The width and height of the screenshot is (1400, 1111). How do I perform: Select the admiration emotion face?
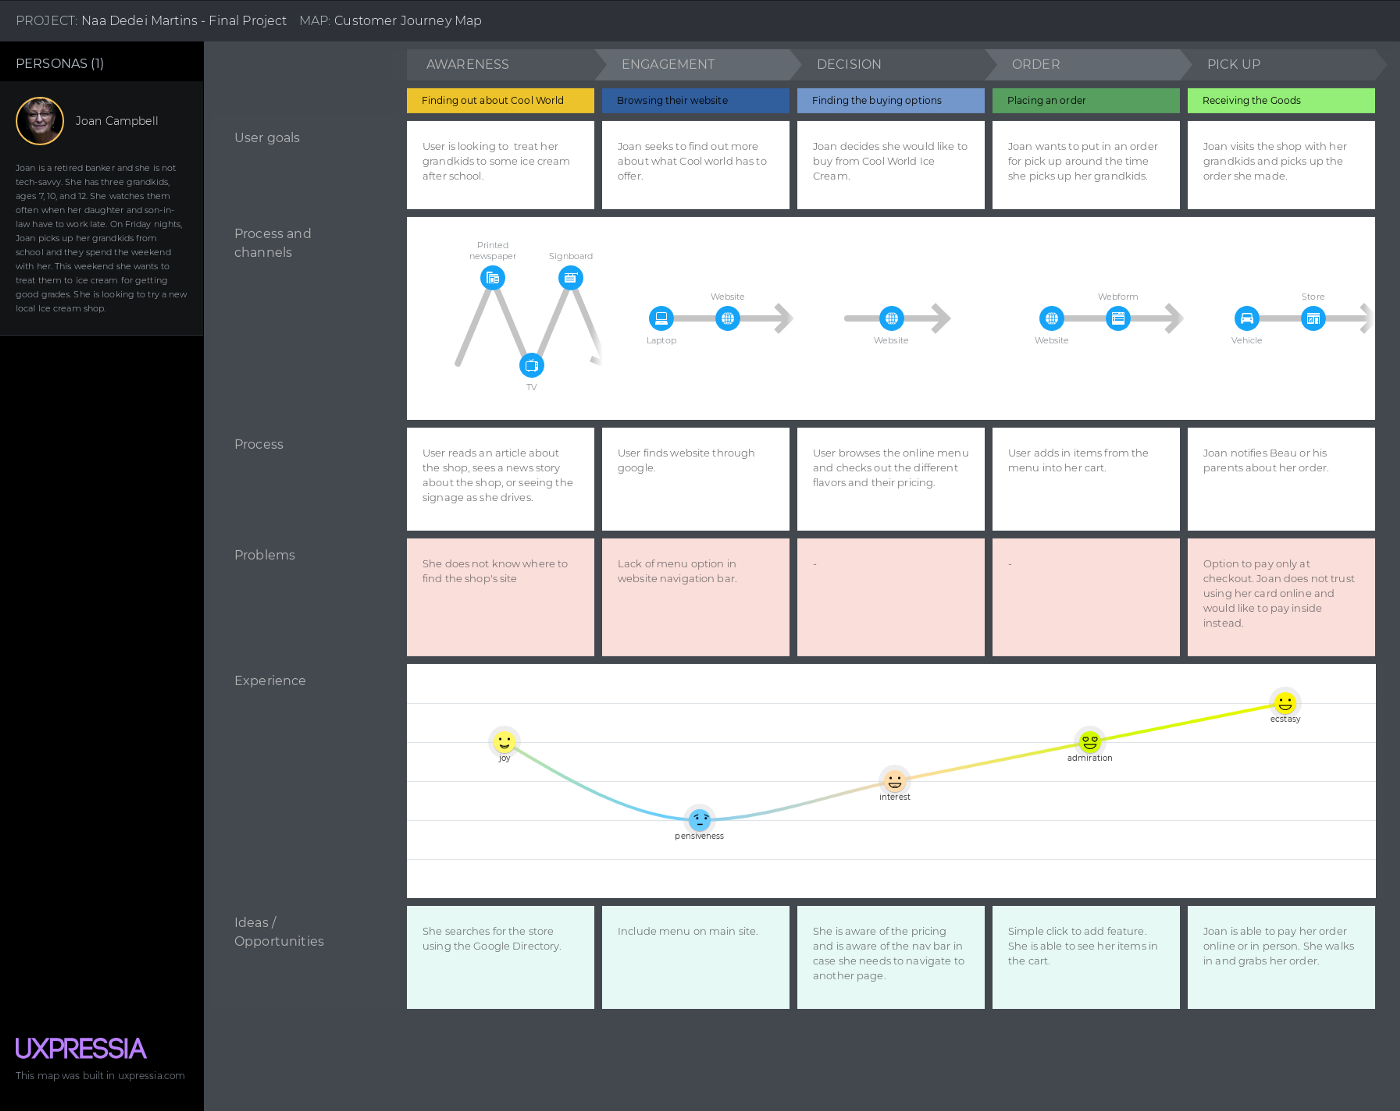[x=1090, y=742]
